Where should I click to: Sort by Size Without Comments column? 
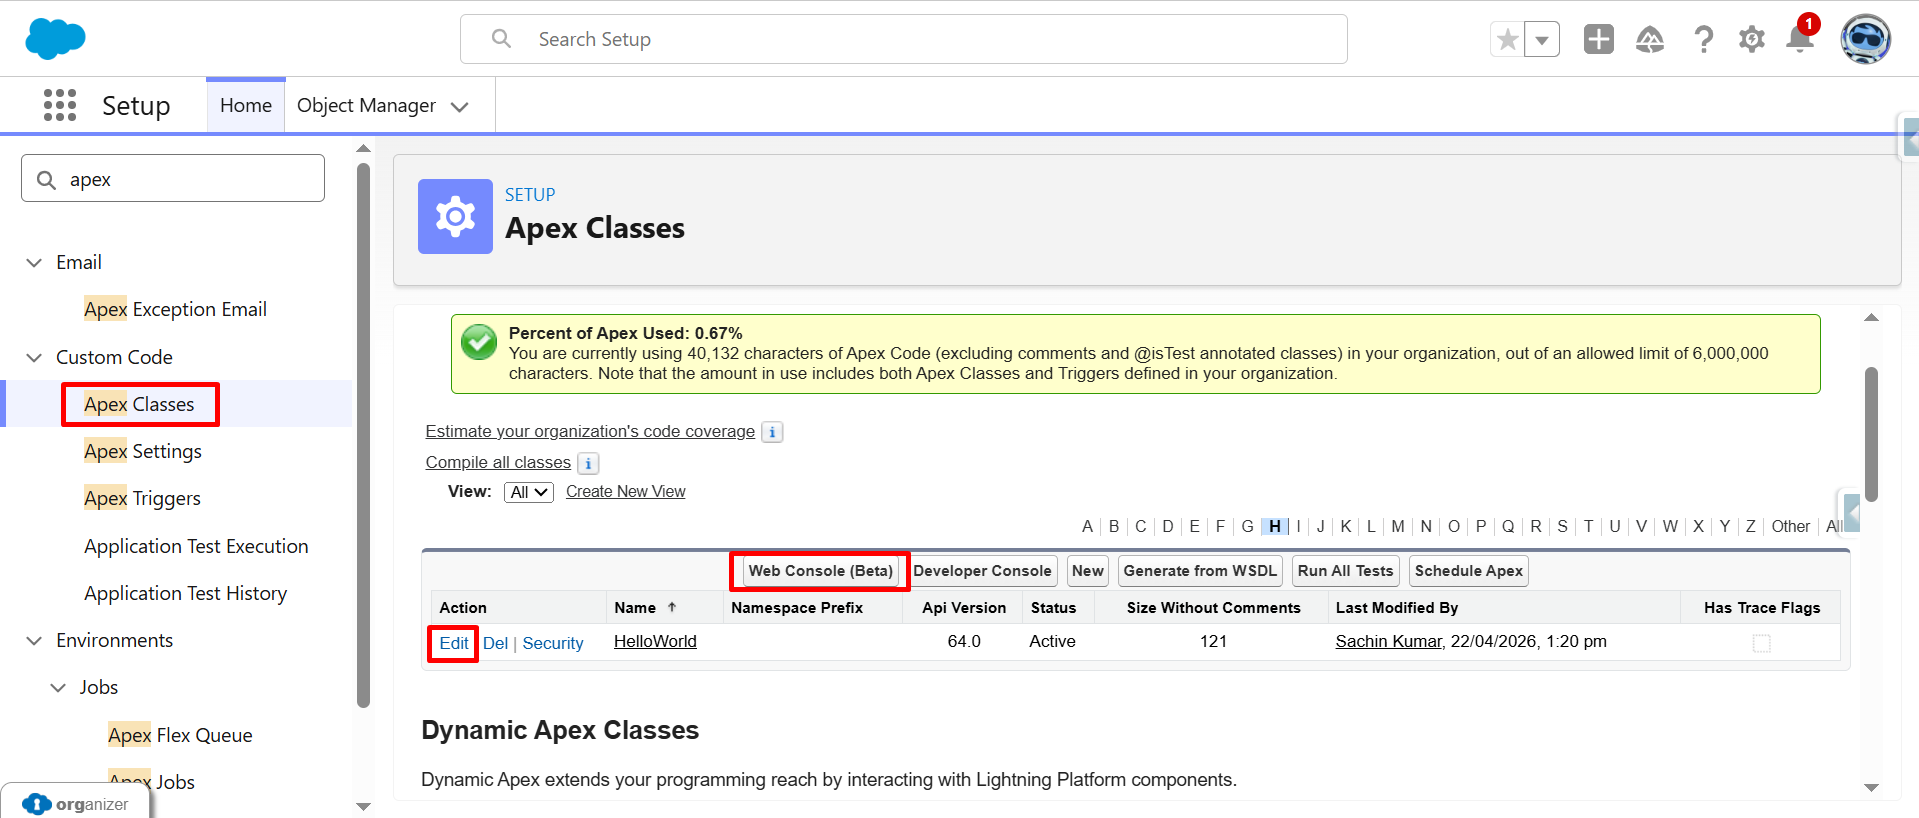[x=1213, y=608]
